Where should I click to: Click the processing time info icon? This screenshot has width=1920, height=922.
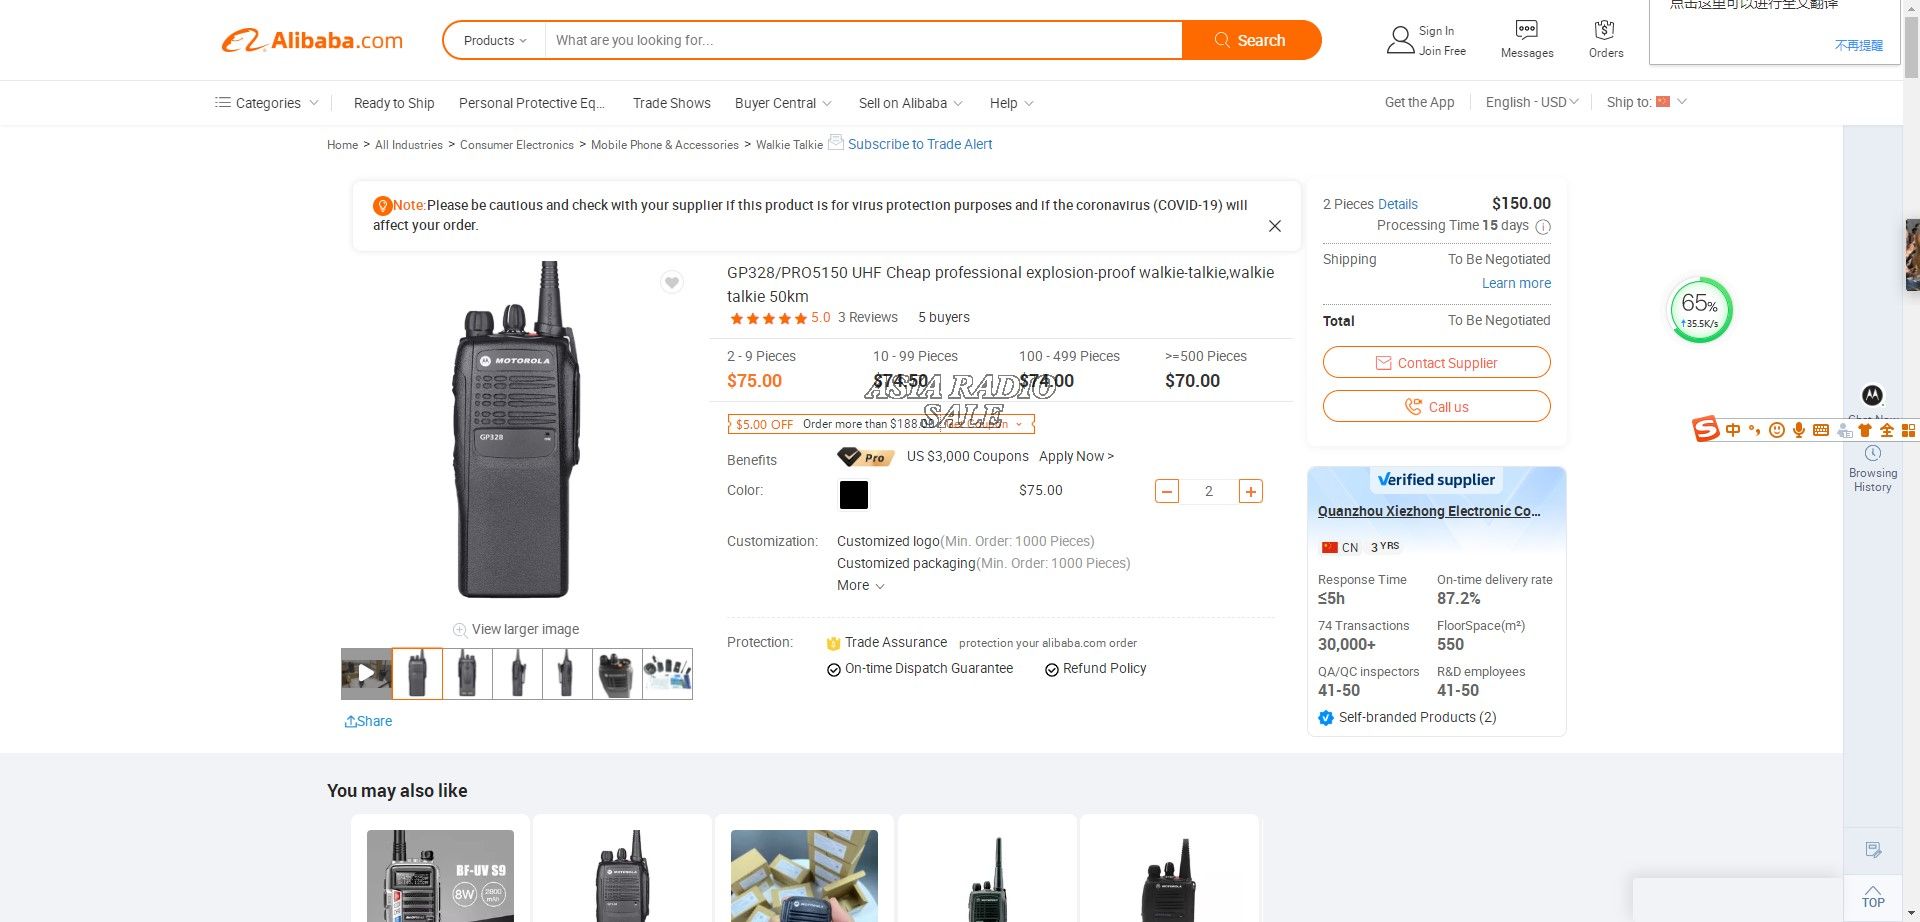pos(1543,227)
